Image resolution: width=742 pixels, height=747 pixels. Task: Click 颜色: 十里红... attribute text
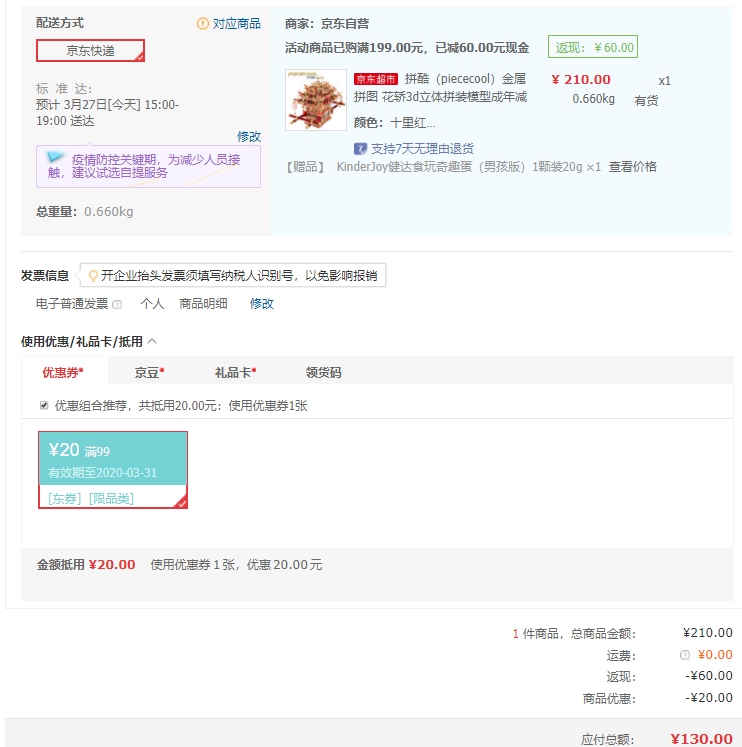394,123
